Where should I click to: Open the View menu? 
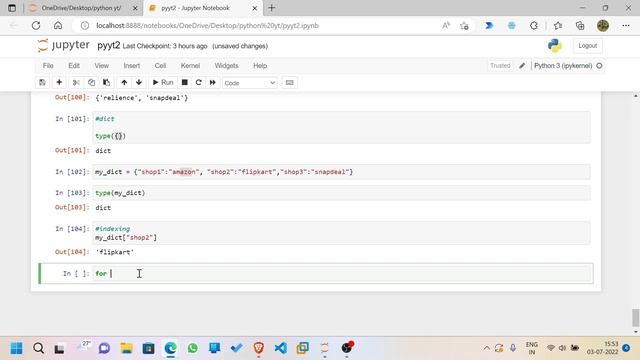point(102,66)
